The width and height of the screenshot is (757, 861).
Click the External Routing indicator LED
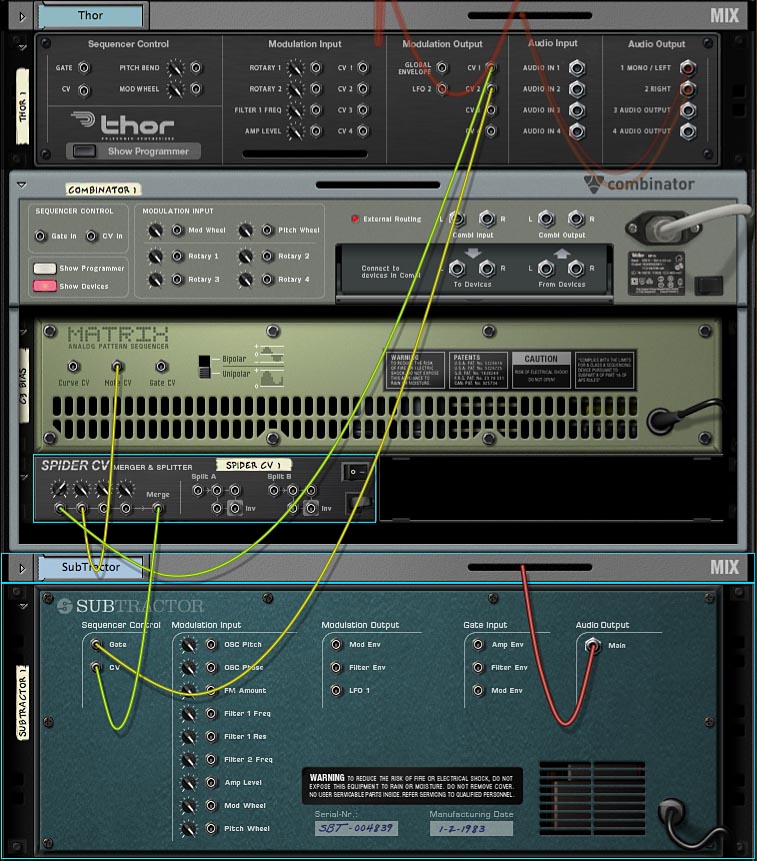click(355, 219)
